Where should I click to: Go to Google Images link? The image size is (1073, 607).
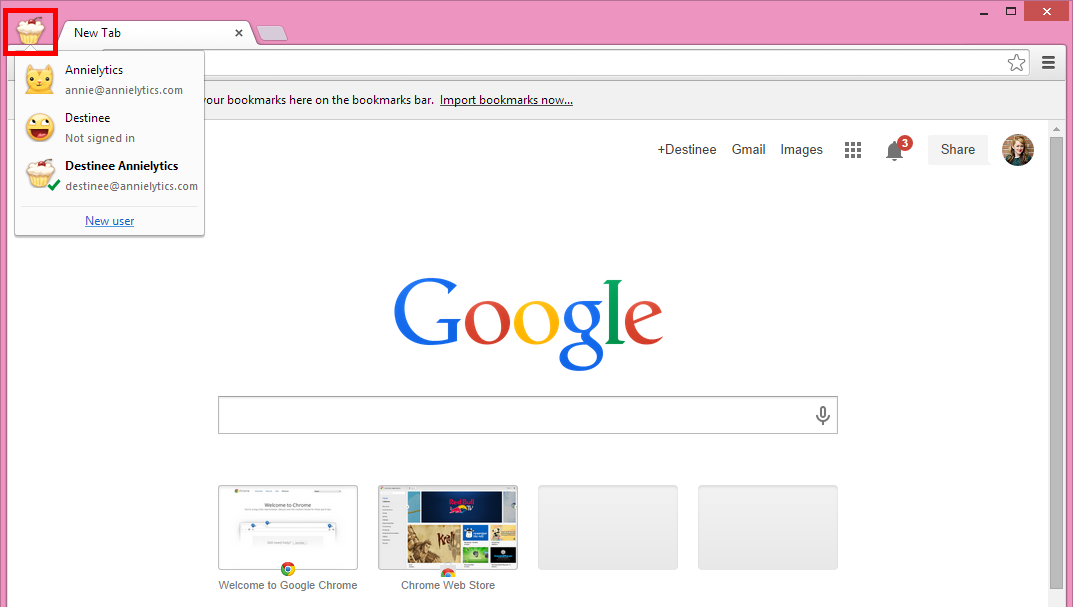pyautogui.click(x=801, y=149)
